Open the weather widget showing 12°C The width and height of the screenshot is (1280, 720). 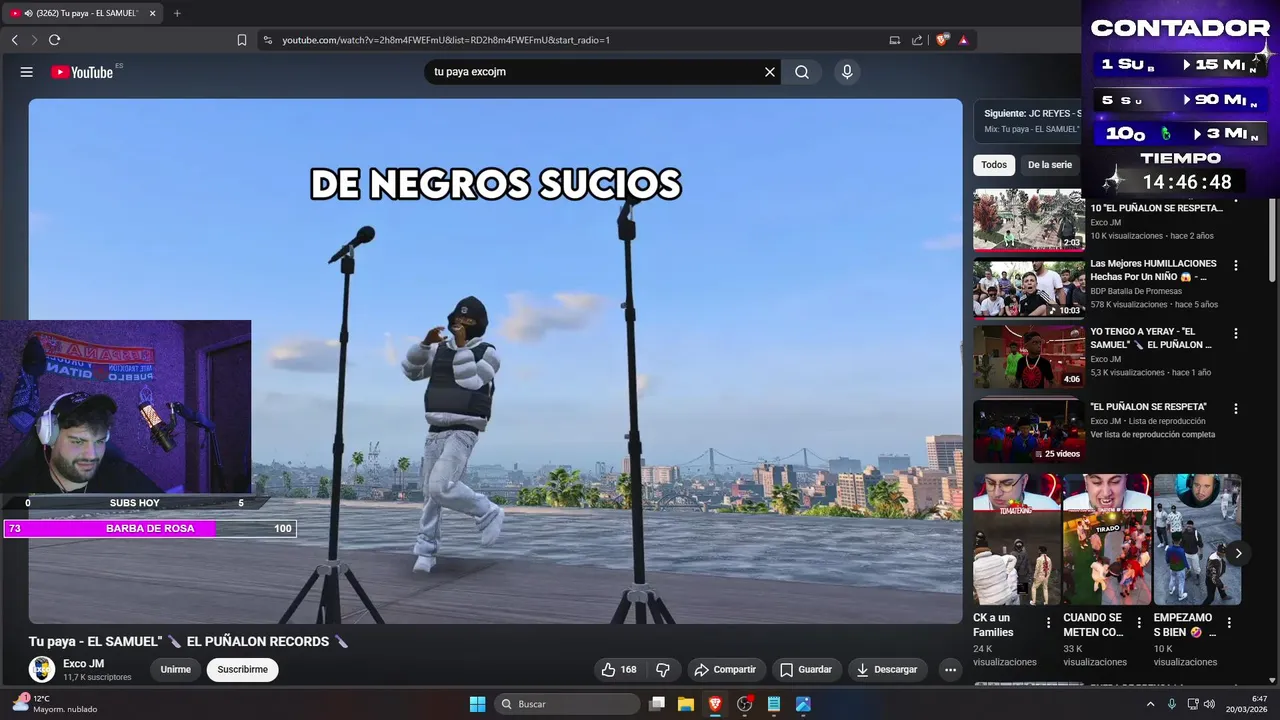[x=54, y=704]
